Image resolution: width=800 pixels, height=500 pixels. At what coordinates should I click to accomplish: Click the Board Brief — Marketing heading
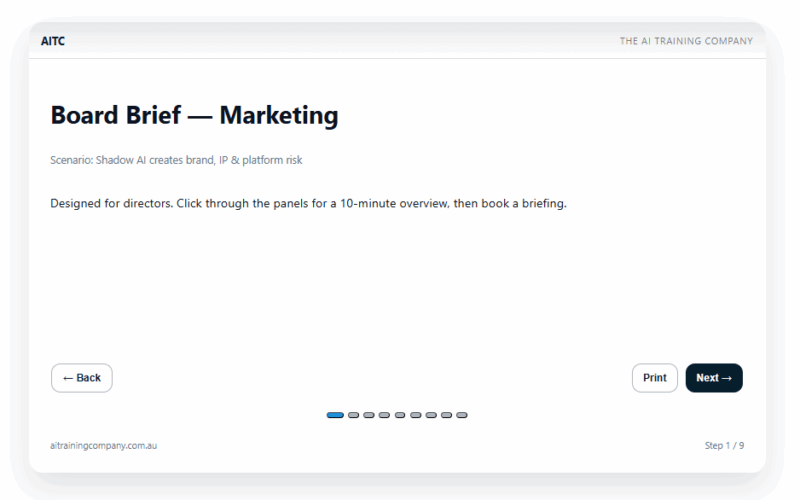pyautogui.click(x=194, y=115)
